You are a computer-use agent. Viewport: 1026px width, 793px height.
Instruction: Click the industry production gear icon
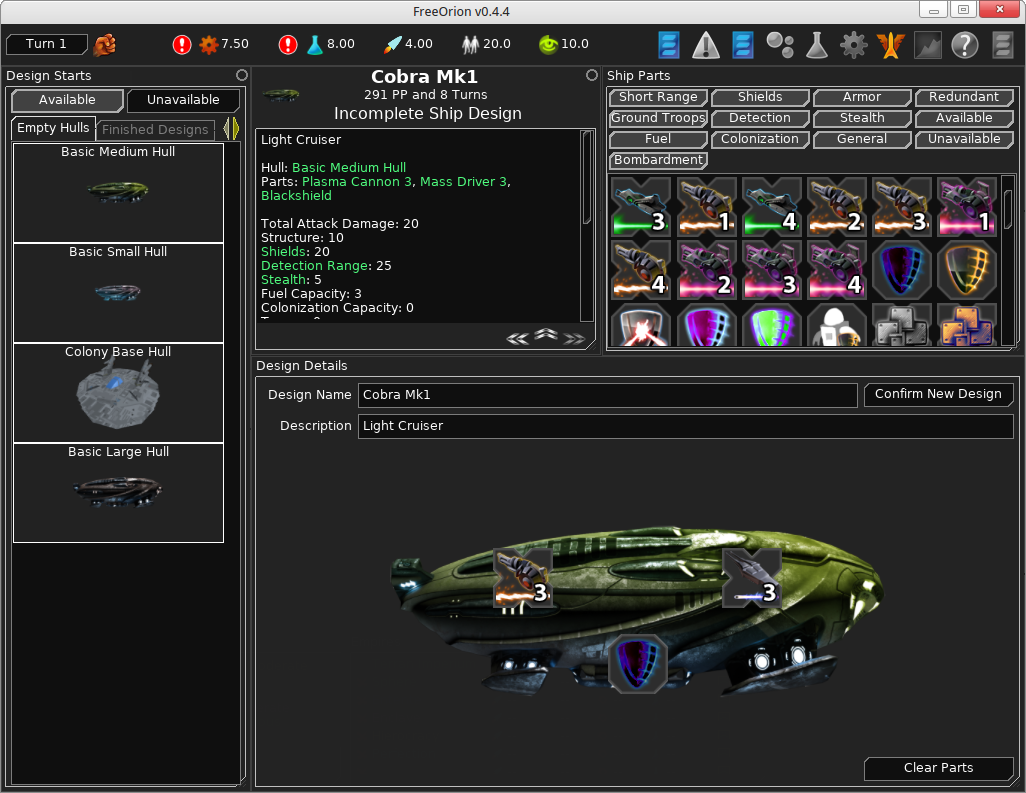209,44
